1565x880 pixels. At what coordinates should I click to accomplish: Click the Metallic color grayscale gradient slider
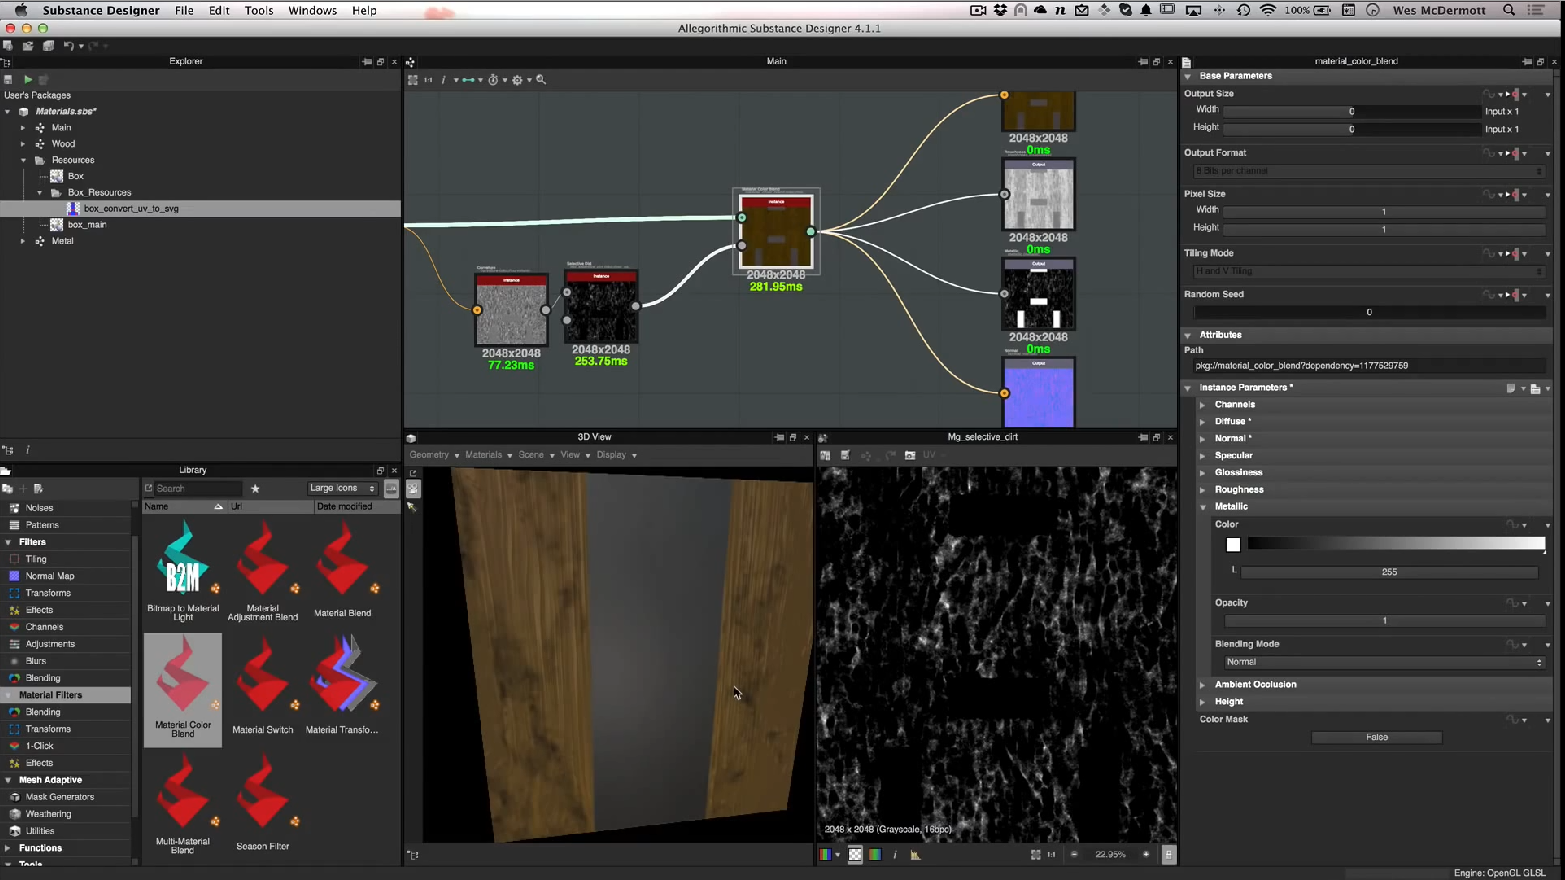coord(1395,544)
